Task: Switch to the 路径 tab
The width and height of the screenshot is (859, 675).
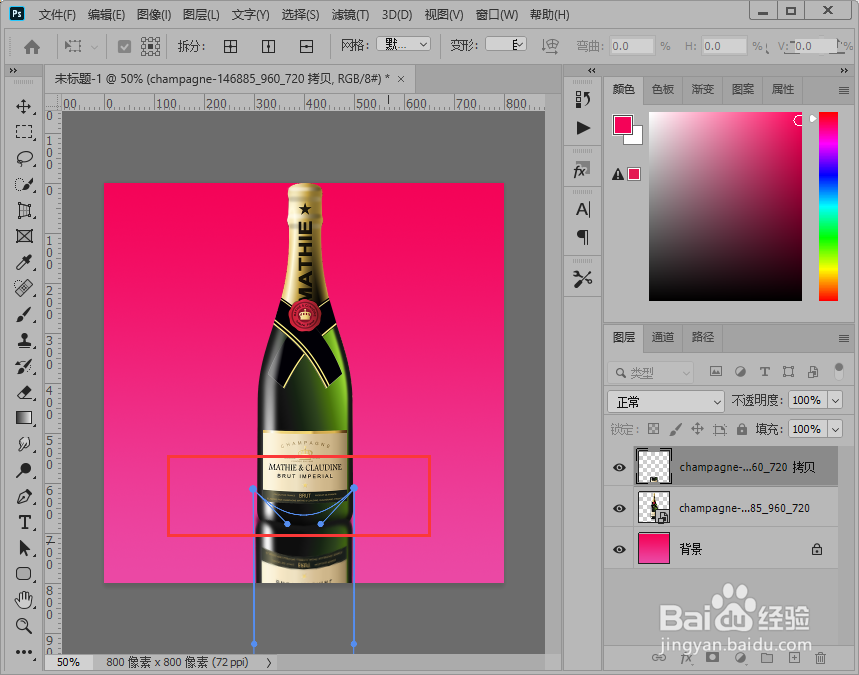Action: point(702,337)
